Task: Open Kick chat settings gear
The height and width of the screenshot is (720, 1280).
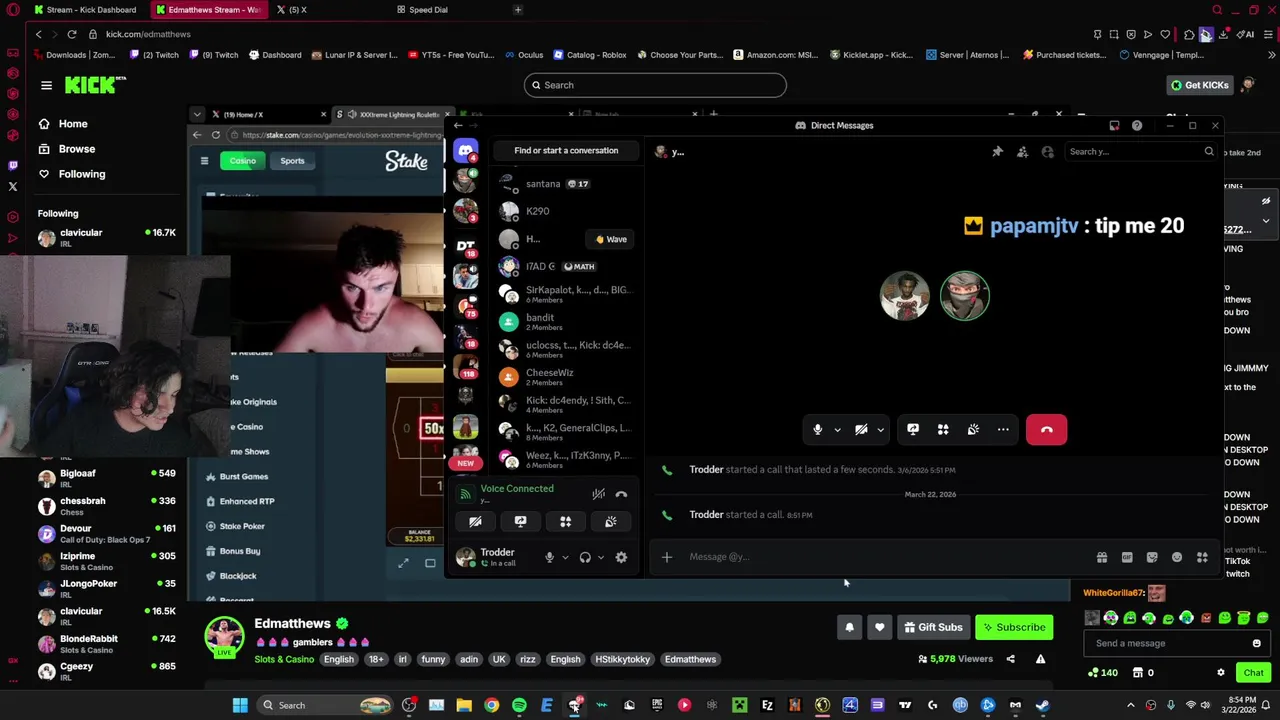Action: coord(1220,673)
